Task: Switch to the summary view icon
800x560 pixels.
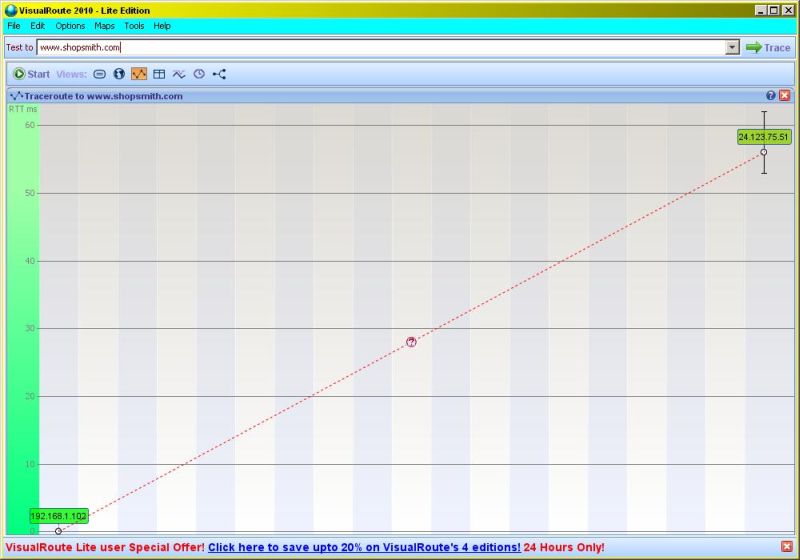Action: 99,74
